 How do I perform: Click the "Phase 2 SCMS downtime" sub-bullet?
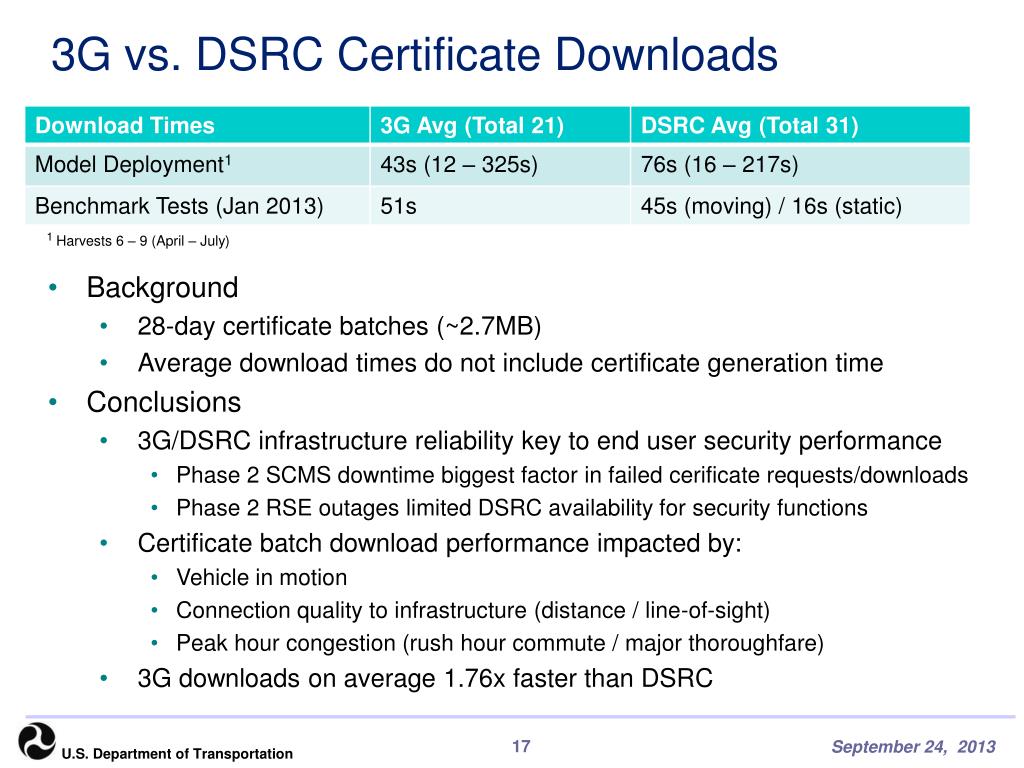point(571,475)
